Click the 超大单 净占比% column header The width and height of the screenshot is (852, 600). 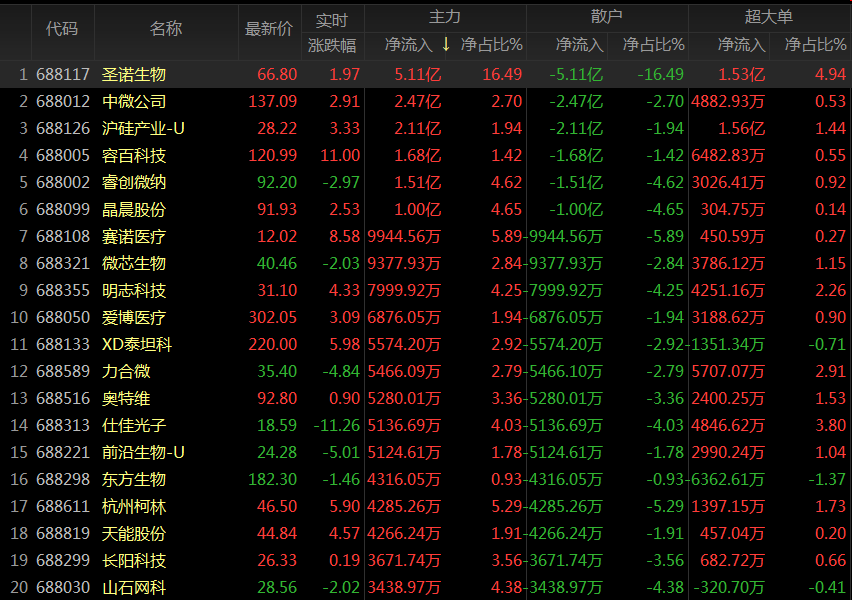pyautogui.click(x=816, y=45)
